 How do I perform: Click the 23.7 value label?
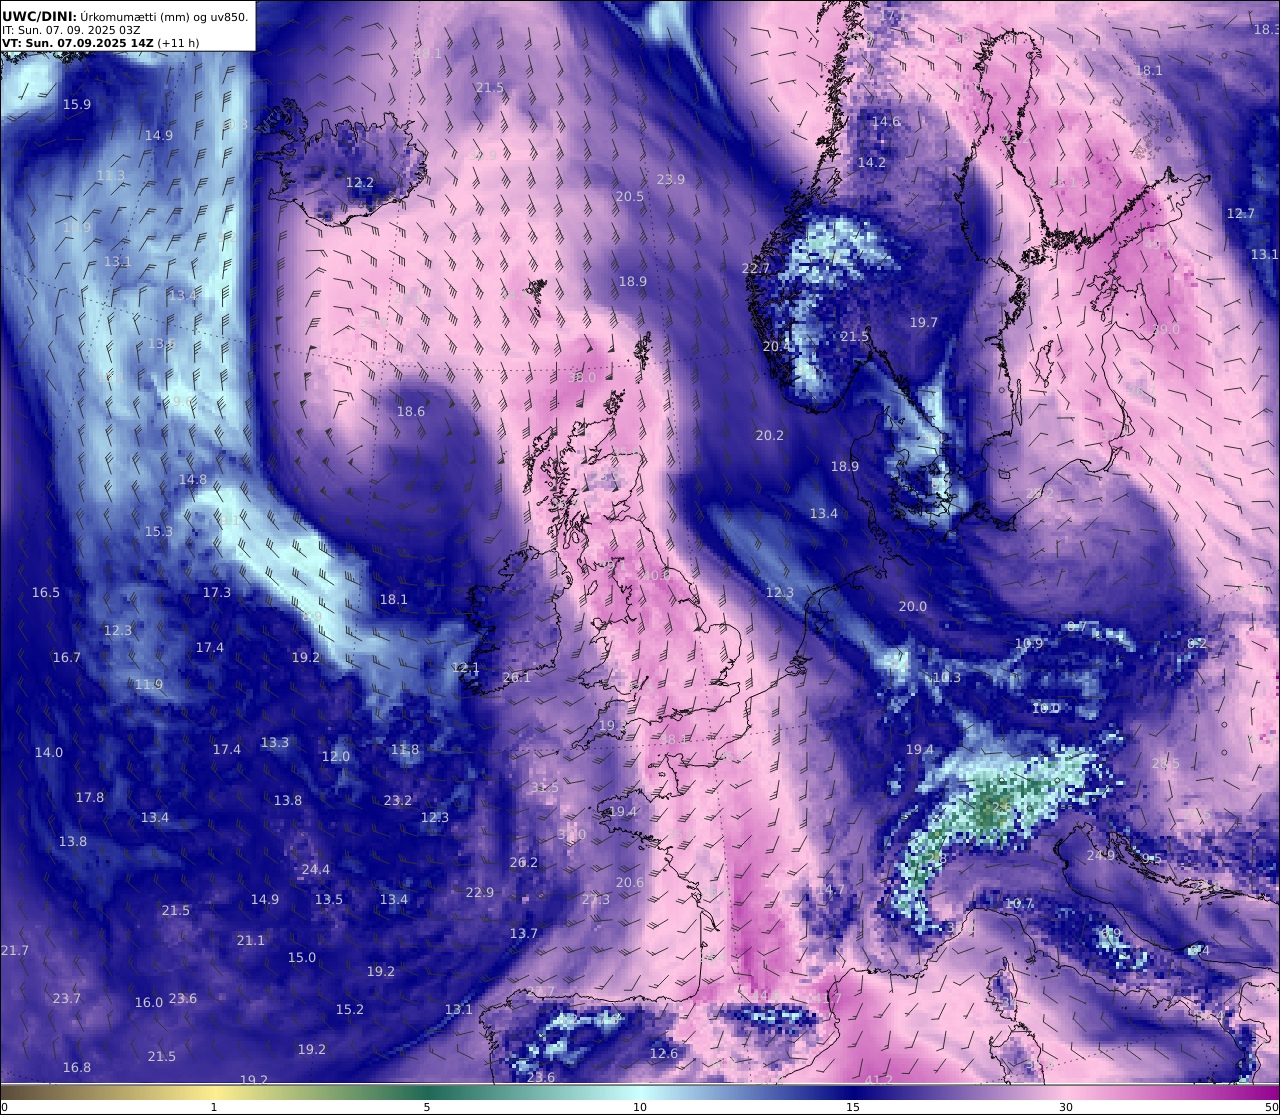pos(67,998)
